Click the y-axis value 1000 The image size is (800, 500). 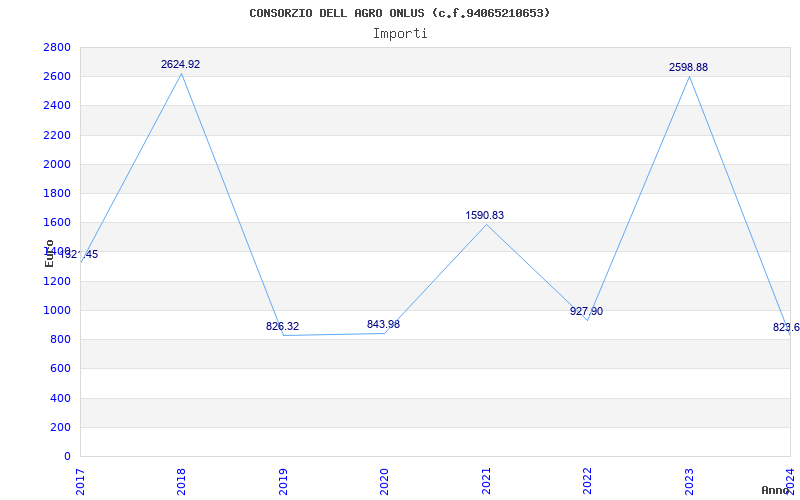tap(57, 310)
